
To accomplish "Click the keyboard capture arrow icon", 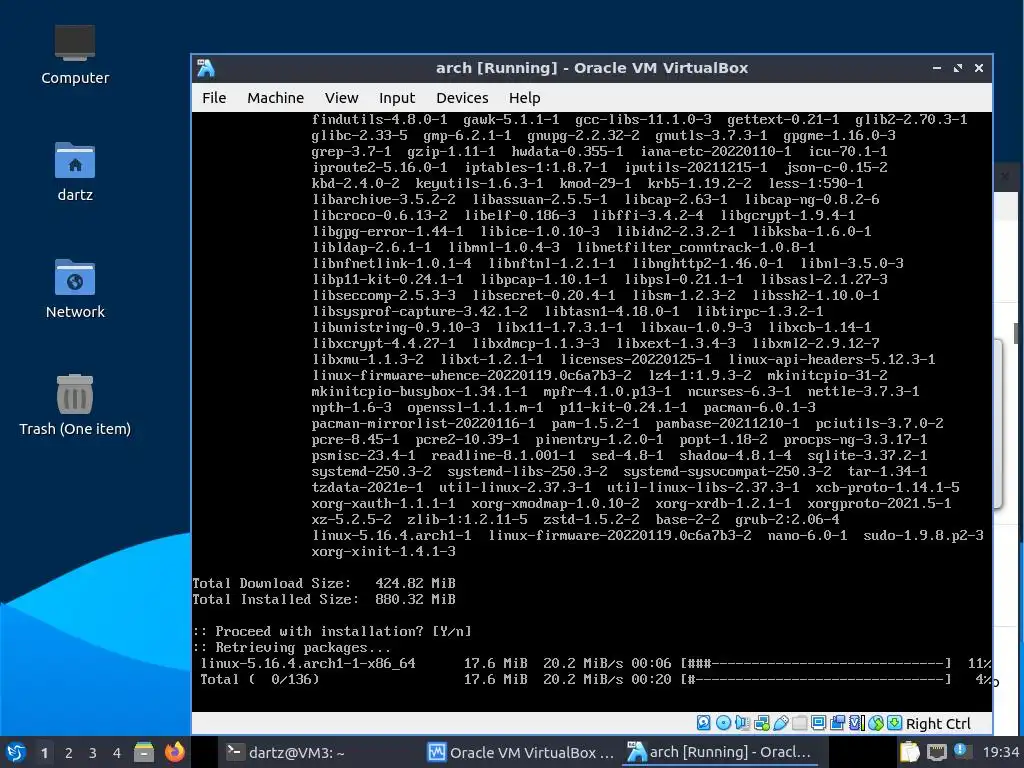I will pyautogui.click(x=895, y=723).
